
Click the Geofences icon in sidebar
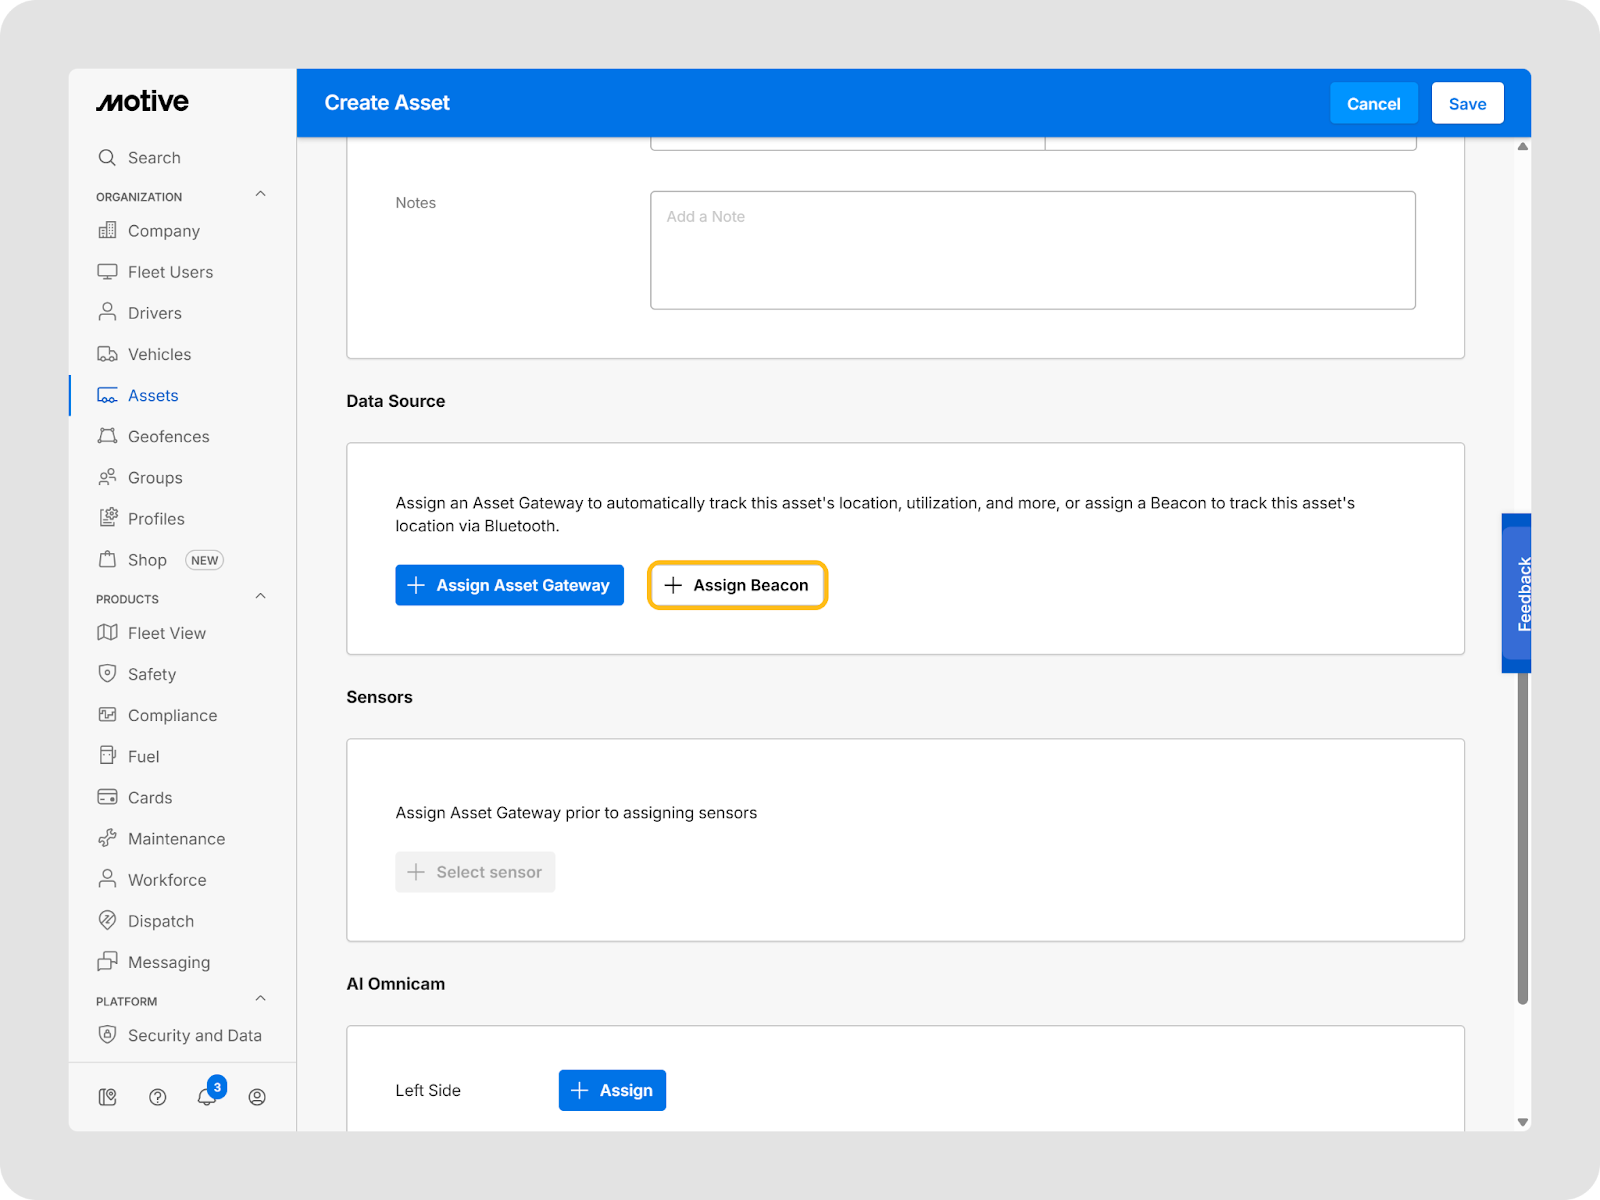tap(107, 436)
